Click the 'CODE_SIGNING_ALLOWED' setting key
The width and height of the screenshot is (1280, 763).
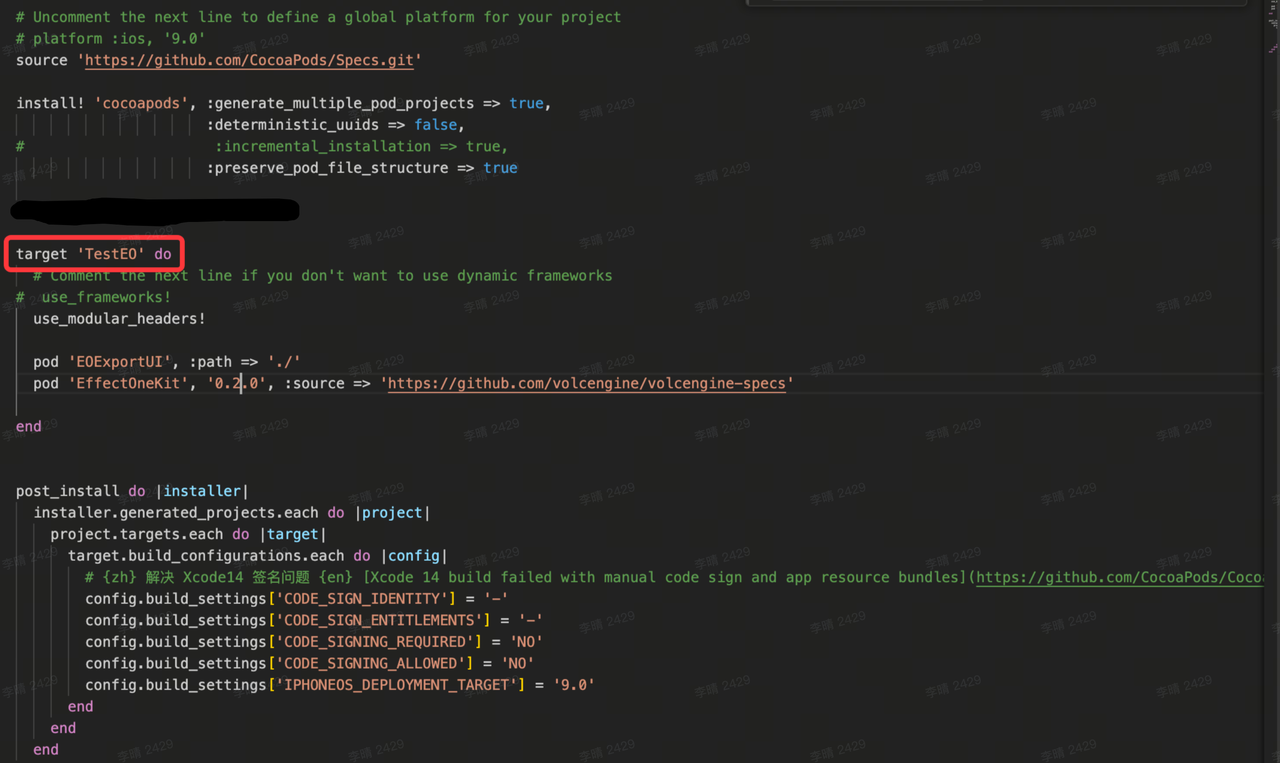pyautogui.click(x=371, y=663)
